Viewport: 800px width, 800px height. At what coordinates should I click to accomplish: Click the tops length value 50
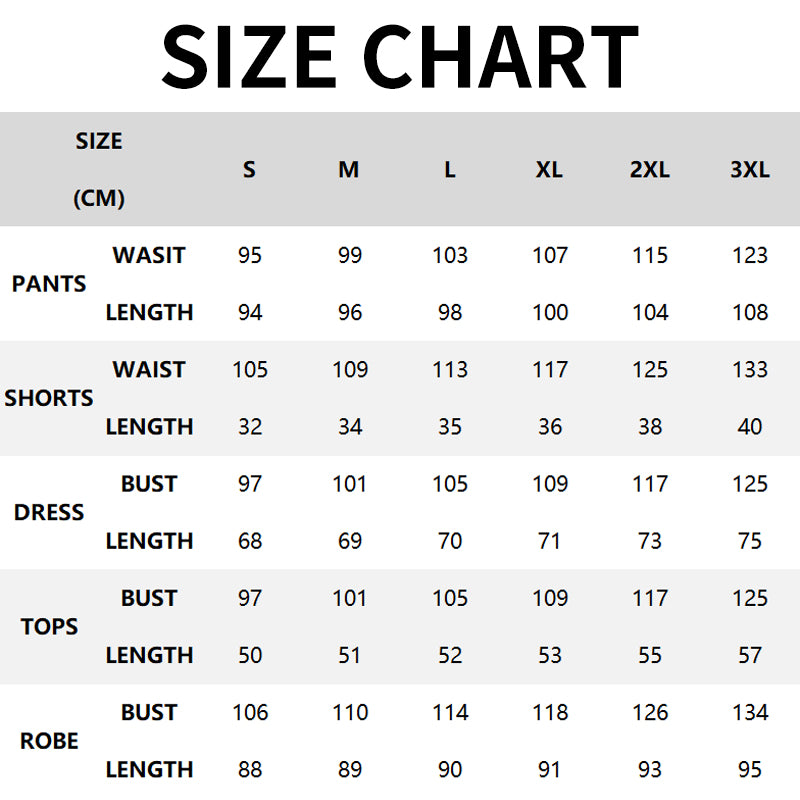pyautogui.click(x=250, y=655)
